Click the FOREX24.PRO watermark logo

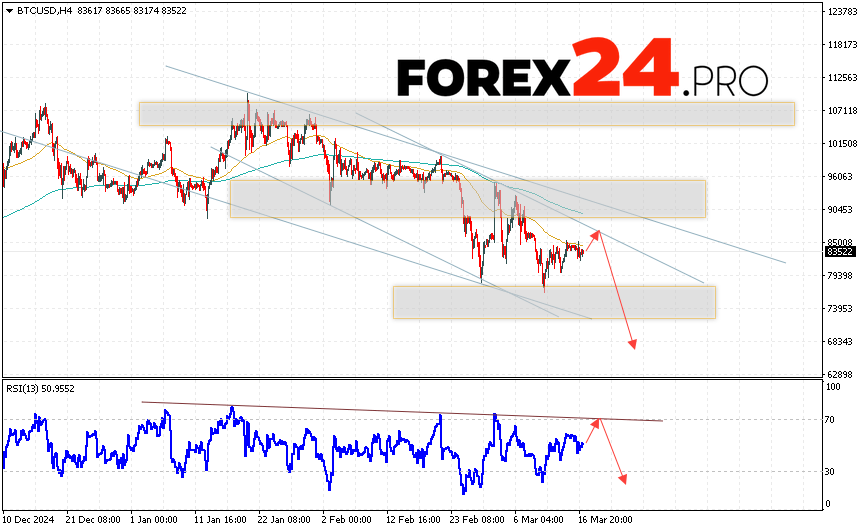(582, 70)
